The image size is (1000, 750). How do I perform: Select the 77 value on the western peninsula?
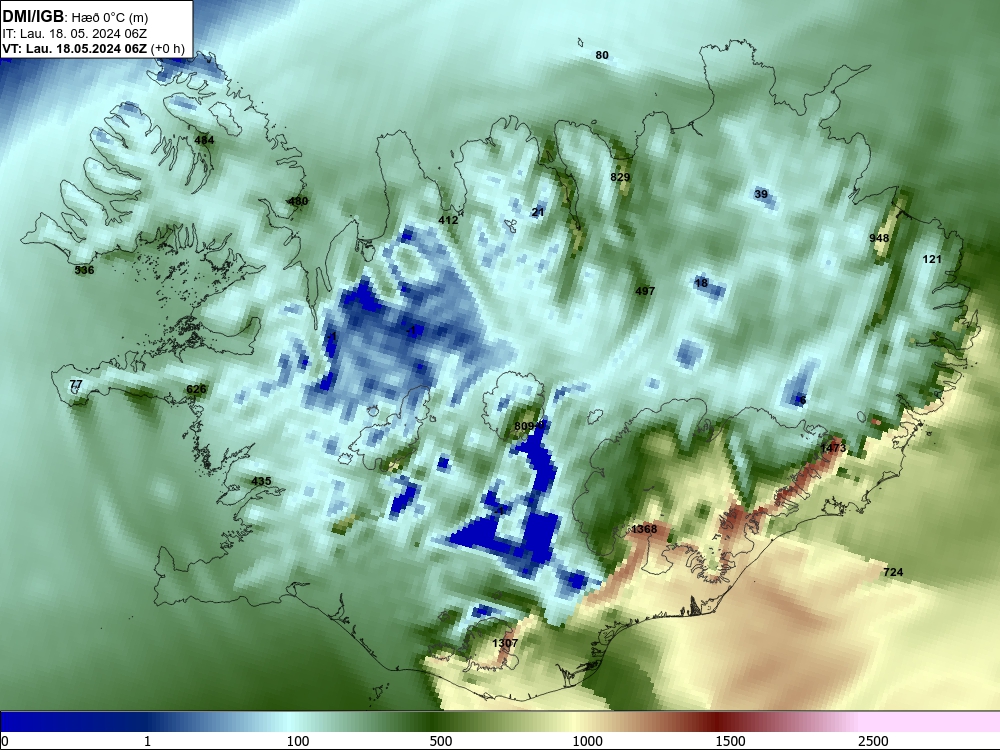click(x=76, y=384)
